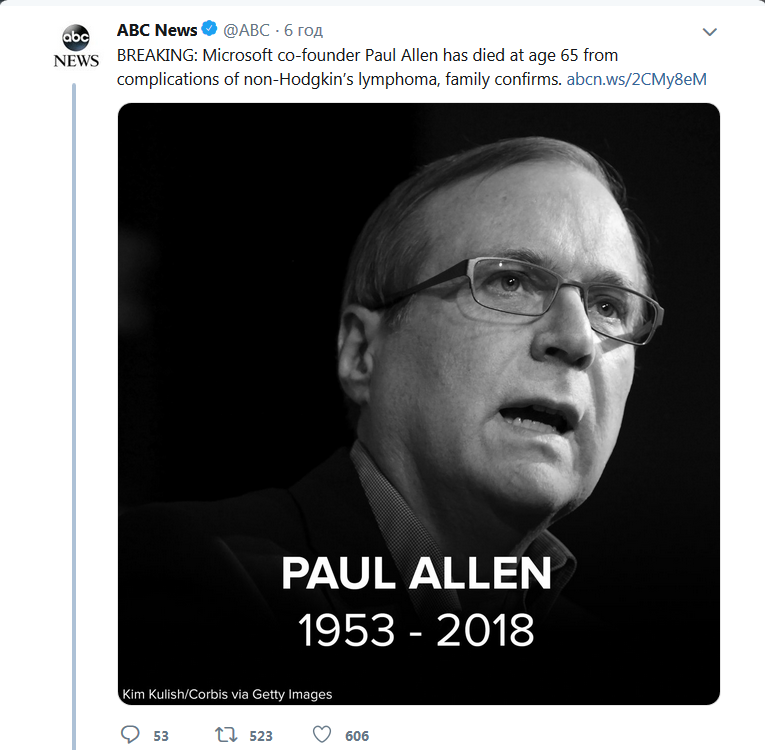Click the tweet timestamp "6 год"
765x750 pixels.
304,30
